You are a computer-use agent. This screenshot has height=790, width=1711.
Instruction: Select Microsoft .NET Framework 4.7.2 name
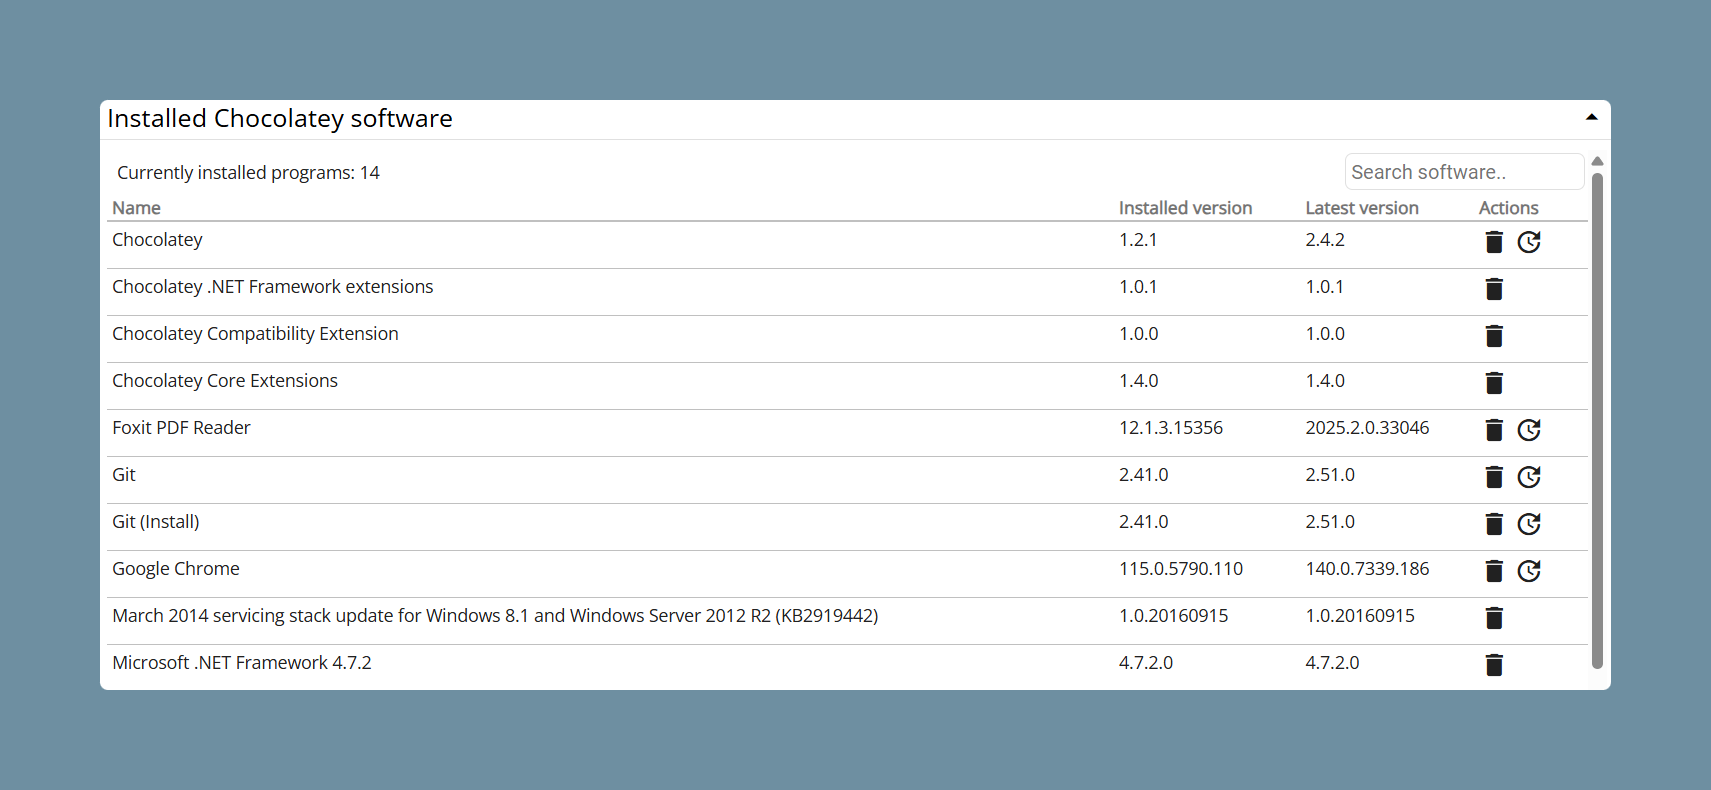click(242, 663)
